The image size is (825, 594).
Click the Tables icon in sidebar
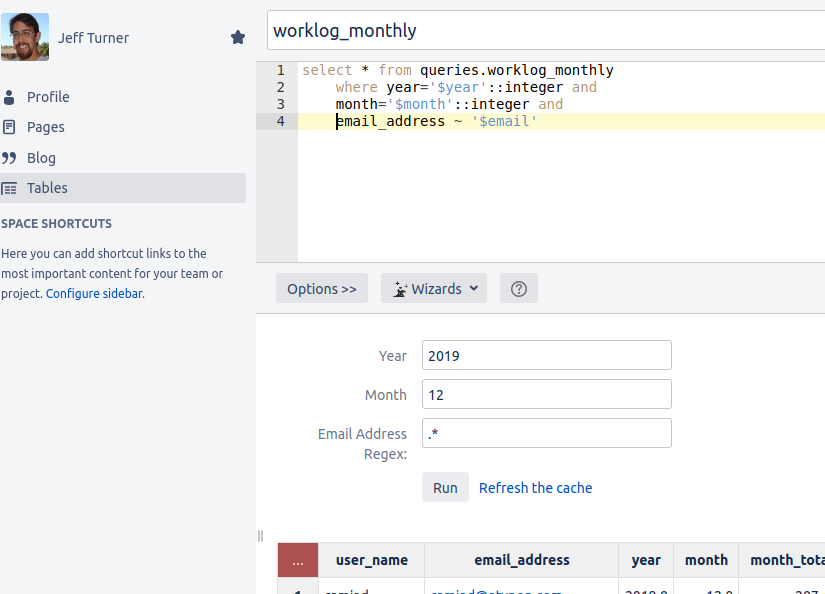pyautogui.click(x=10, y=188)
